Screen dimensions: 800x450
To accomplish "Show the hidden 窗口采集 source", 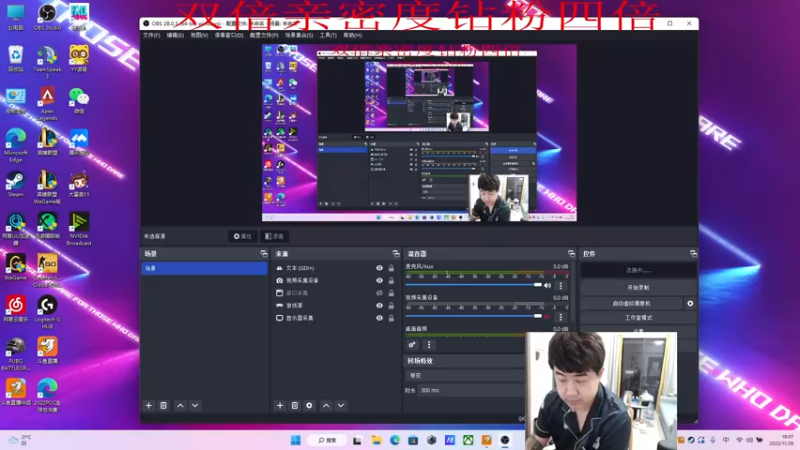I will [379, 293].
